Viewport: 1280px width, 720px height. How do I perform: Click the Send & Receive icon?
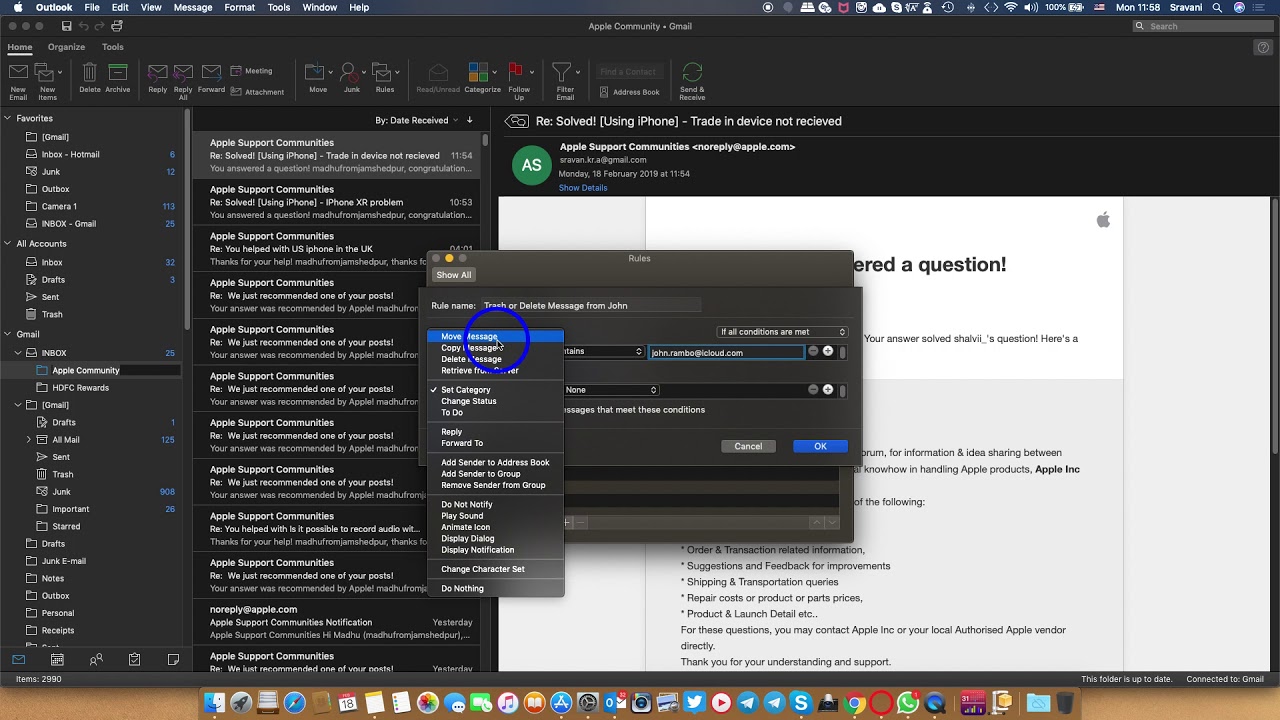pyautogui.click(x=692, y=73)
